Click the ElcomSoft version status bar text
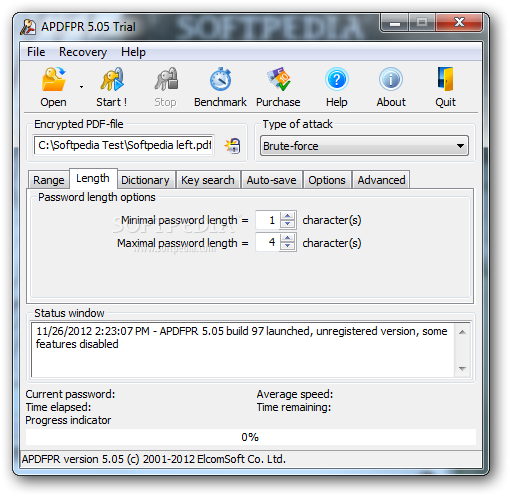This screenshot has width=510, height=496. coord(154,459)
